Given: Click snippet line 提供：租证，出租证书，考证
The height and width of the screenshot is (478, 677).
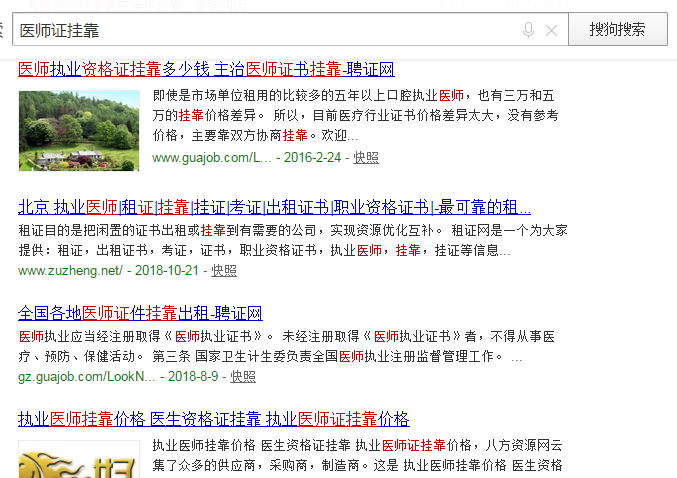Looking at the screenshot, I should 264,250.
